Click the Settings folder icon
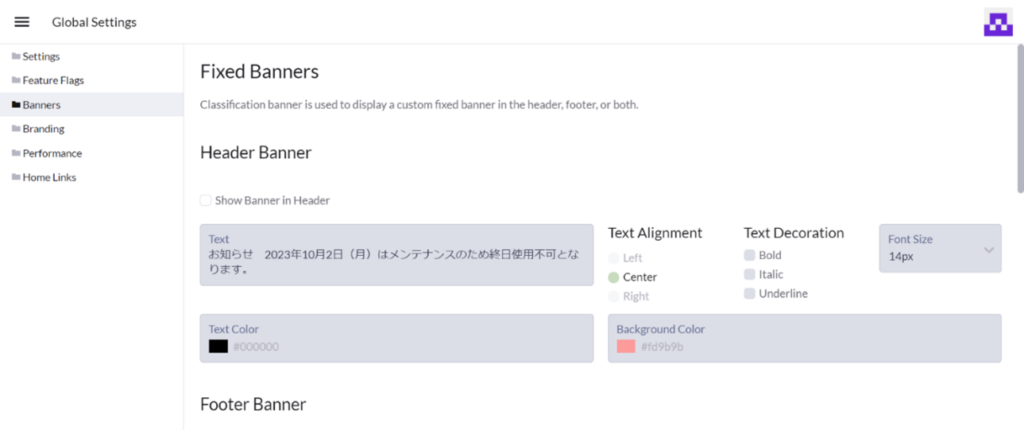The image size is (1024, 430). click(x=16, y=56)
